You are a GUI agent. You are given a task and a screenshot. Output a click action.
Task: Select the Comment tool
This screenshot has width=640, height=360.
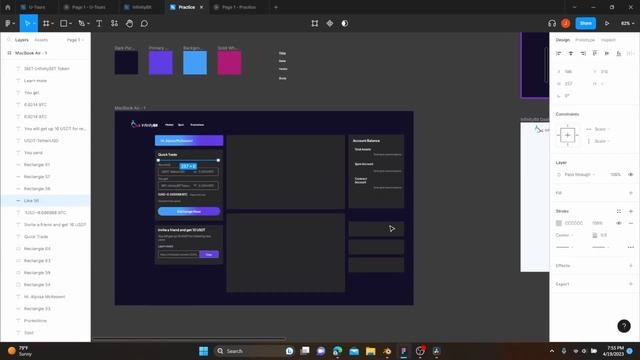(144, 24)
